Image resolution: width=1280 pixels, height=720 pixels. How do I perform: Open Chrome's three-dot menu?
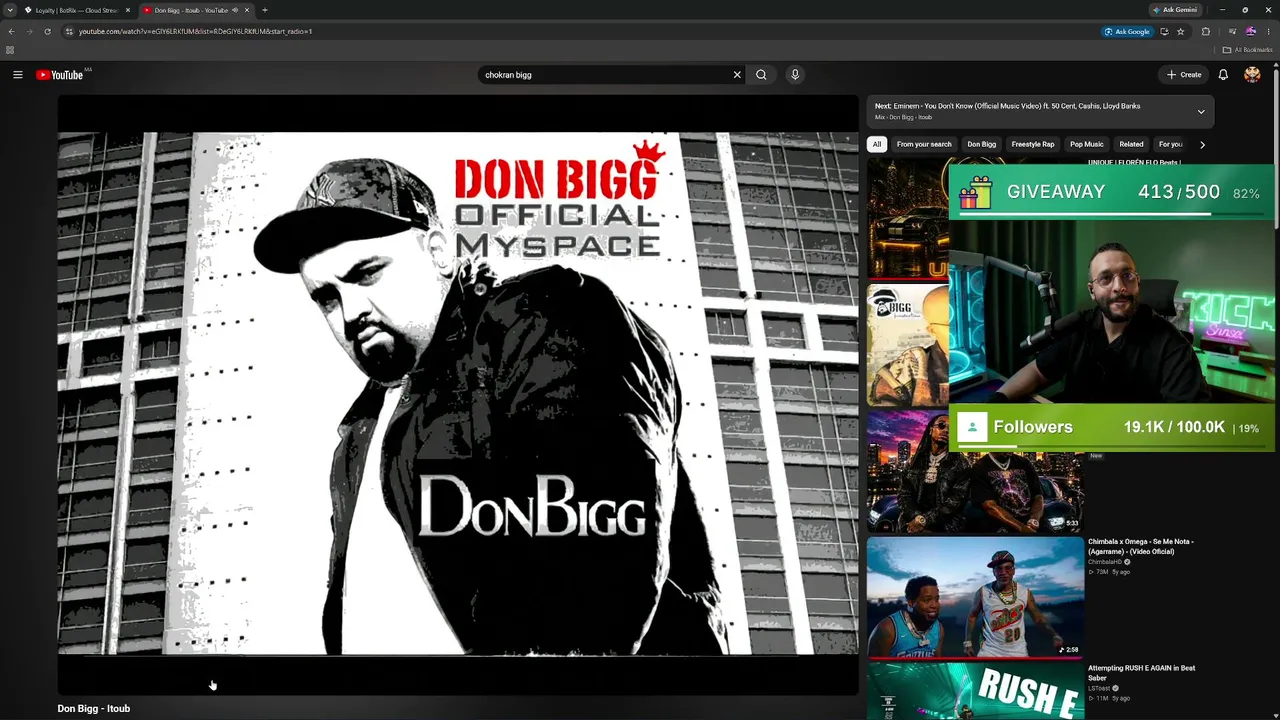click(1268, 31)
